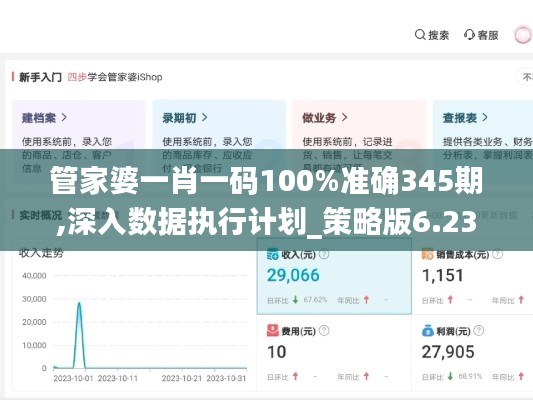This screenshot has height=400, width=533.
Task: Click the 2023-10-11 axis label
Action: [x=118, y=378]
